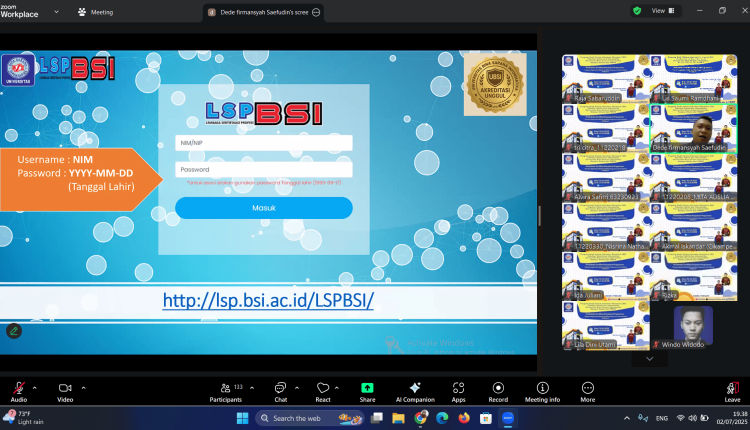The height and width of the screenshot is (430, 750).
Task: Show next page of participant thumbnails
Action: 649,358
